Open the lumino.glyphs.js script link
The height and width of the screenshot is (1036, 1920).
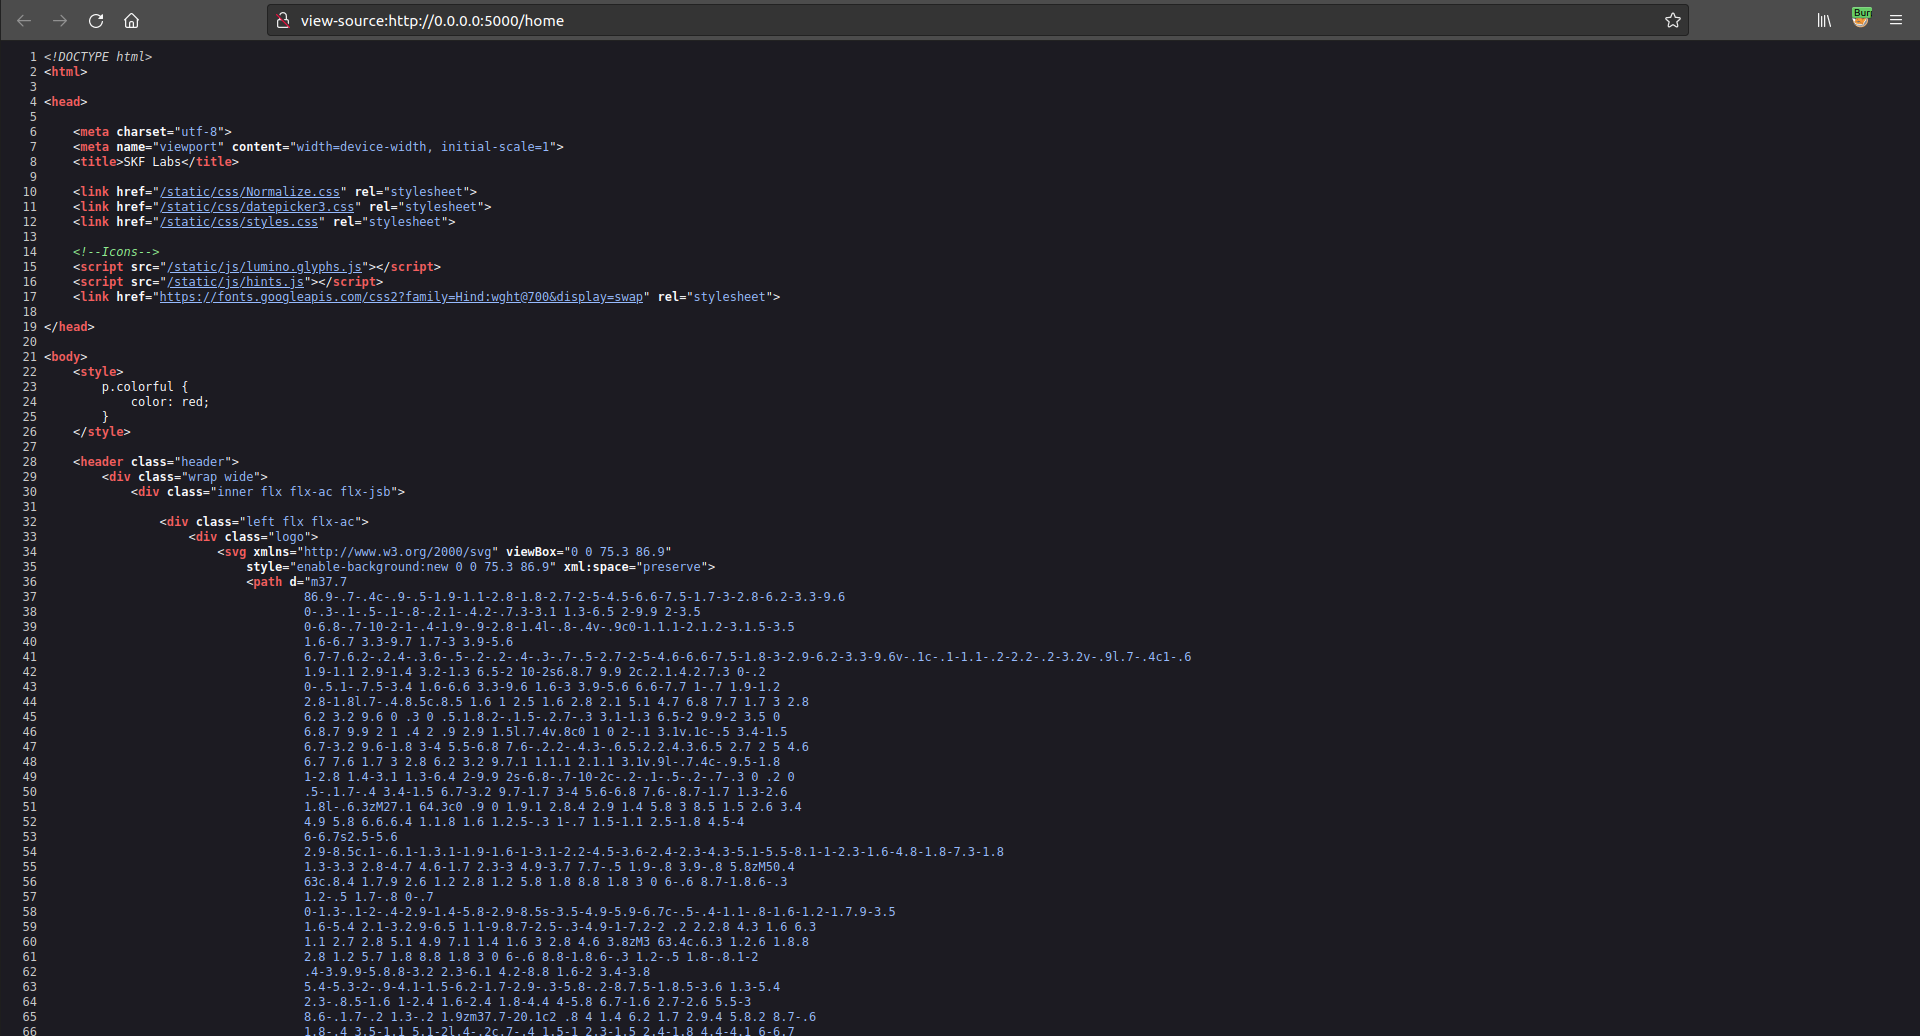(x=264, y=267)
